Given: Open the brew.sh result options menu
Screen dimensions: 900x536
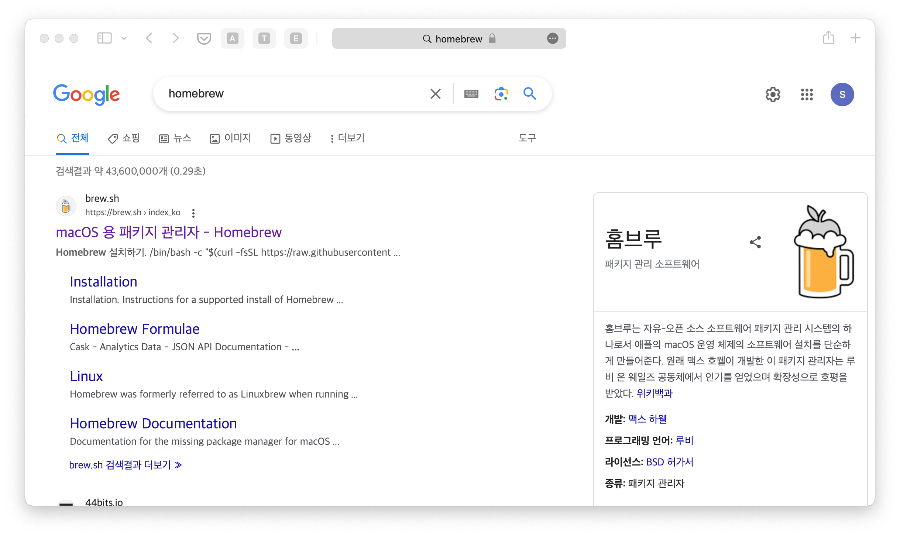Looking at the screenshot, I should [193, 213].
